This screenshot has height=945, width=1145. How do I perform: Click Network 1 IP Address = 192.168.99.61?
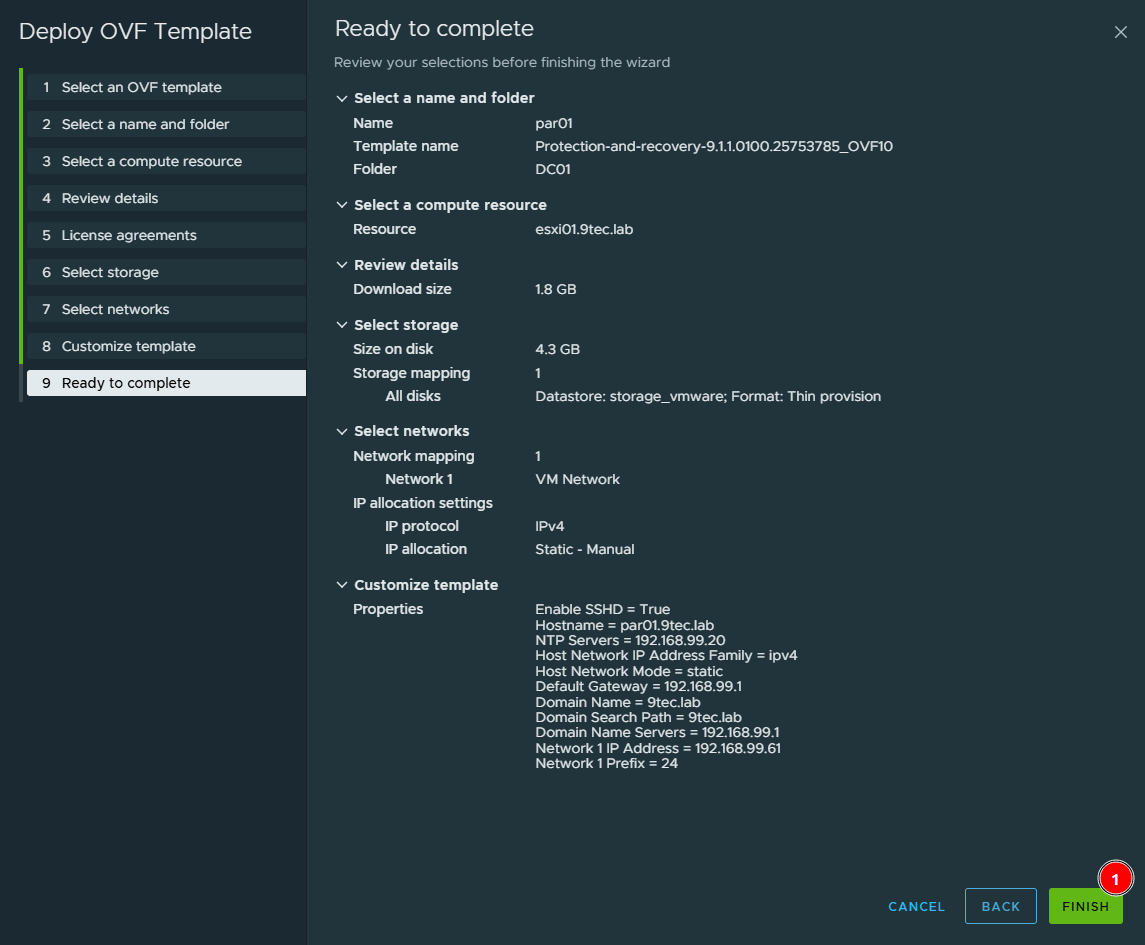pyautogui.click(x=658, y=749)
